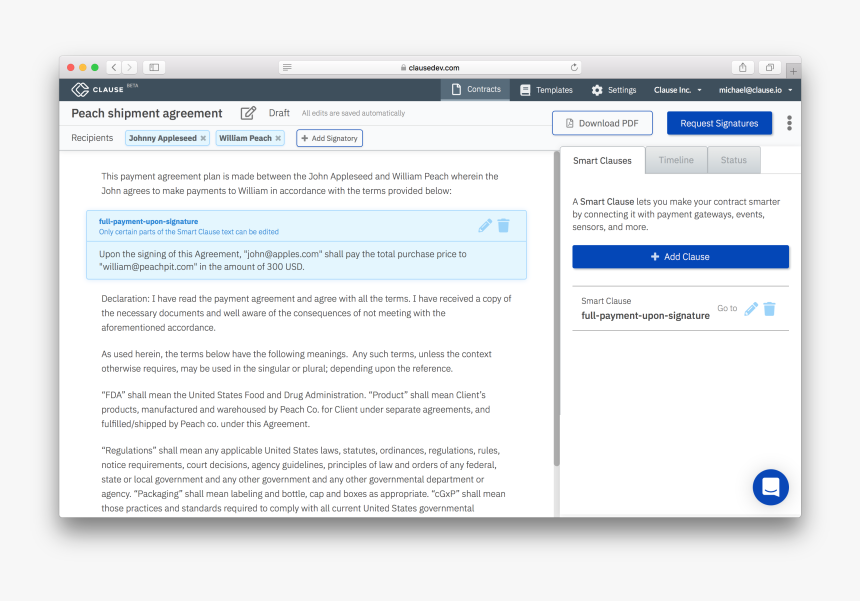
Task: Click the document vertical scrollbar
Action: (557, 309)
